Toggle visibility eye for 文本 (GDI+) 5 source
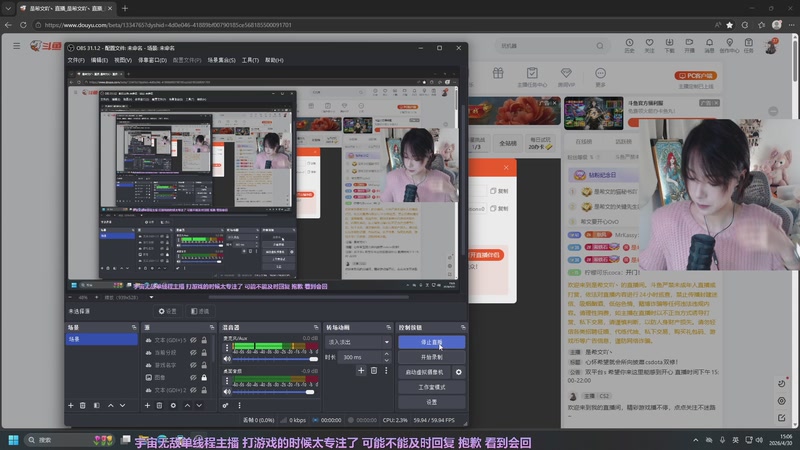 click(193, 340)
